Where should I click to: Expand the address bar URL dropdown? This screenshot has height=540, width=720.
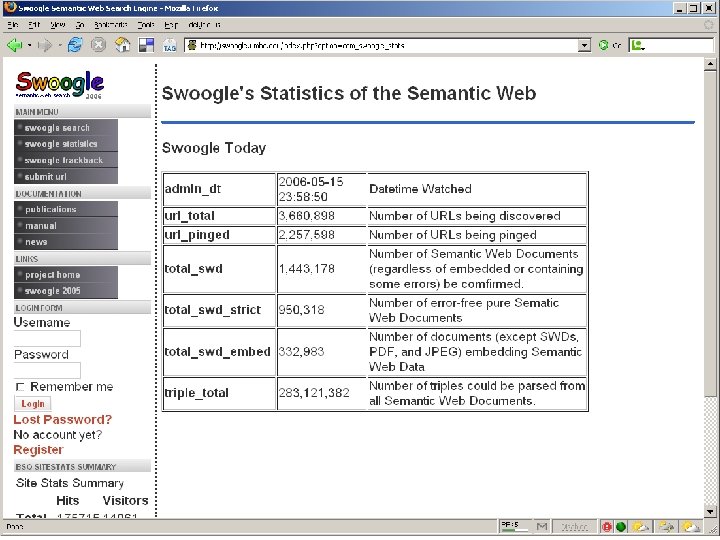click(584, 45)
